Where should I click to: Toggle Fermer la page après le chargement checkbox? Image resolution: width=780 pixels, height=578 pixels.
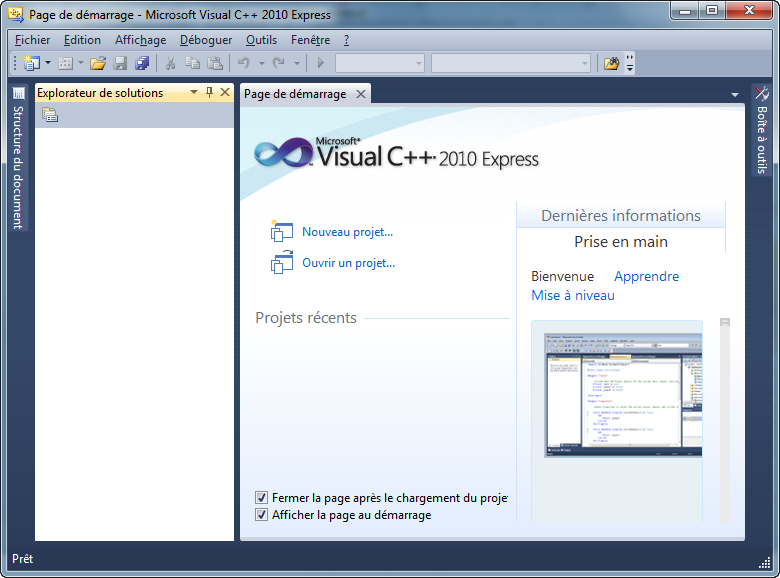pos(261,497)
